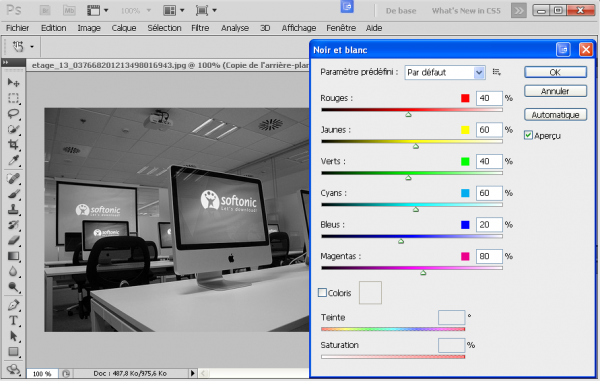Click the Automatique button
The height and width of the screenshot is (381, 600).
pos(555,115)
